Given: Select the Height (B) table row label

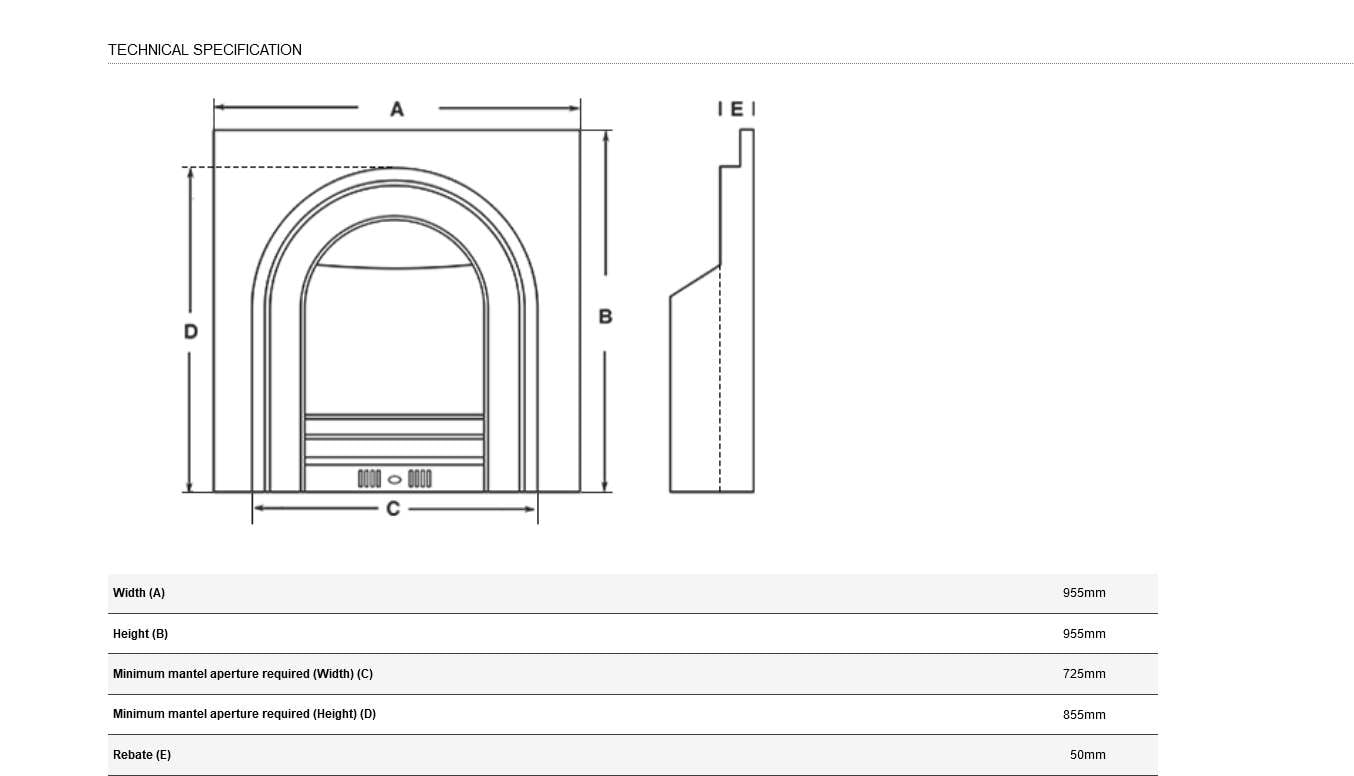Looking at the screenshot, I should [x=140, y=634].
